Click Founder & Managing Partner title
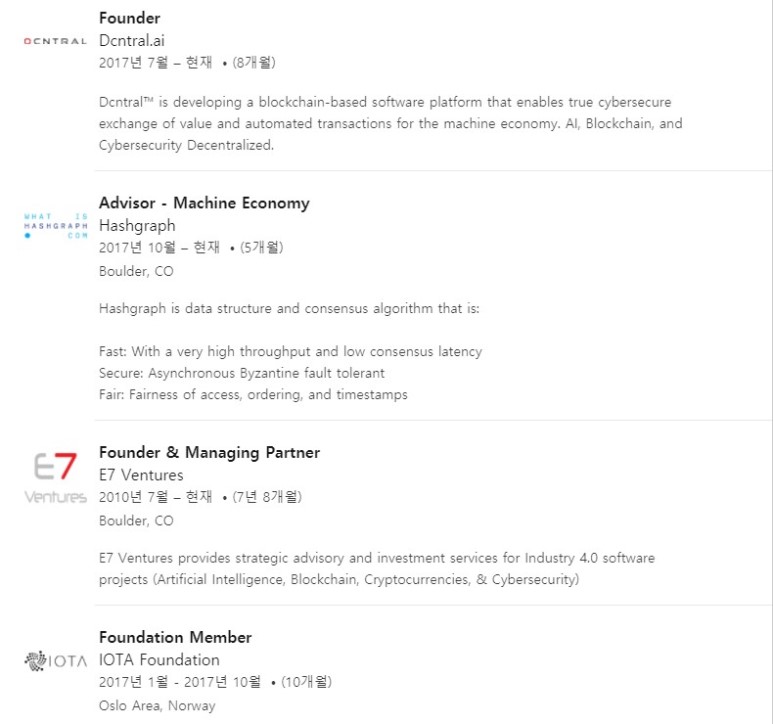 [x=209, y=452]
